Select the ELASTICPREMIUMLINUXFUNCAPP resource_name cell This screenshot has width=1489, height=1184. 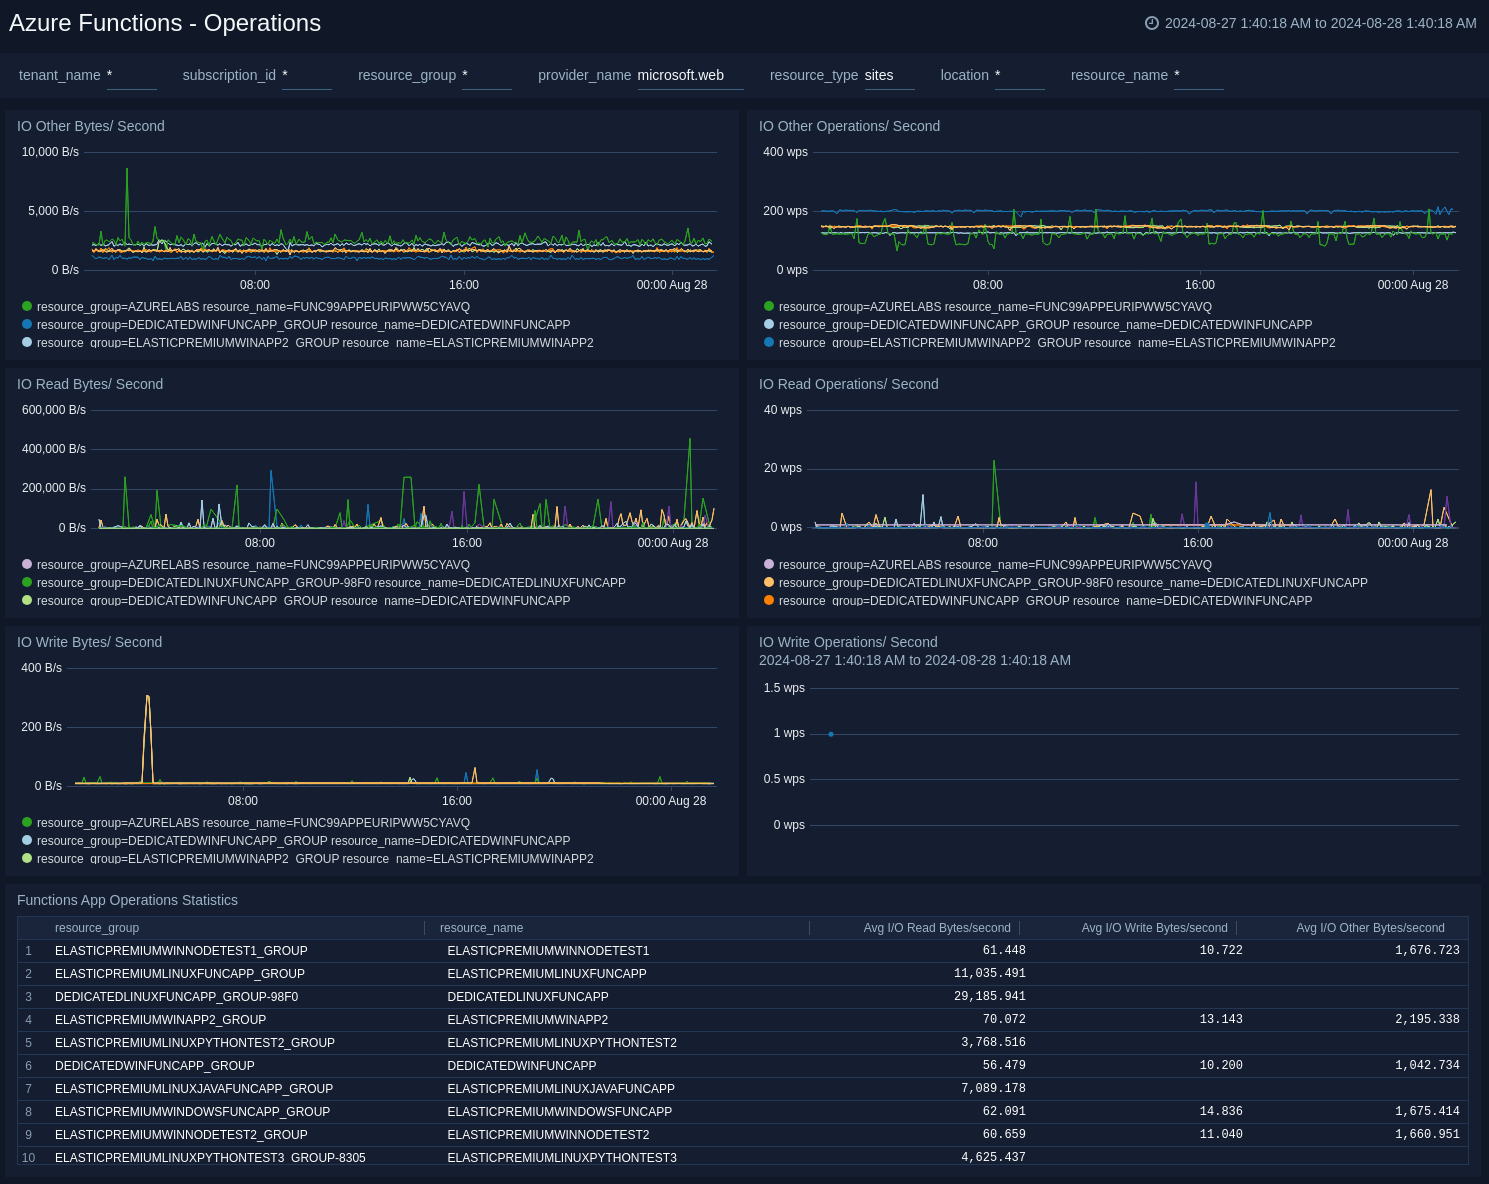[547, 974]
